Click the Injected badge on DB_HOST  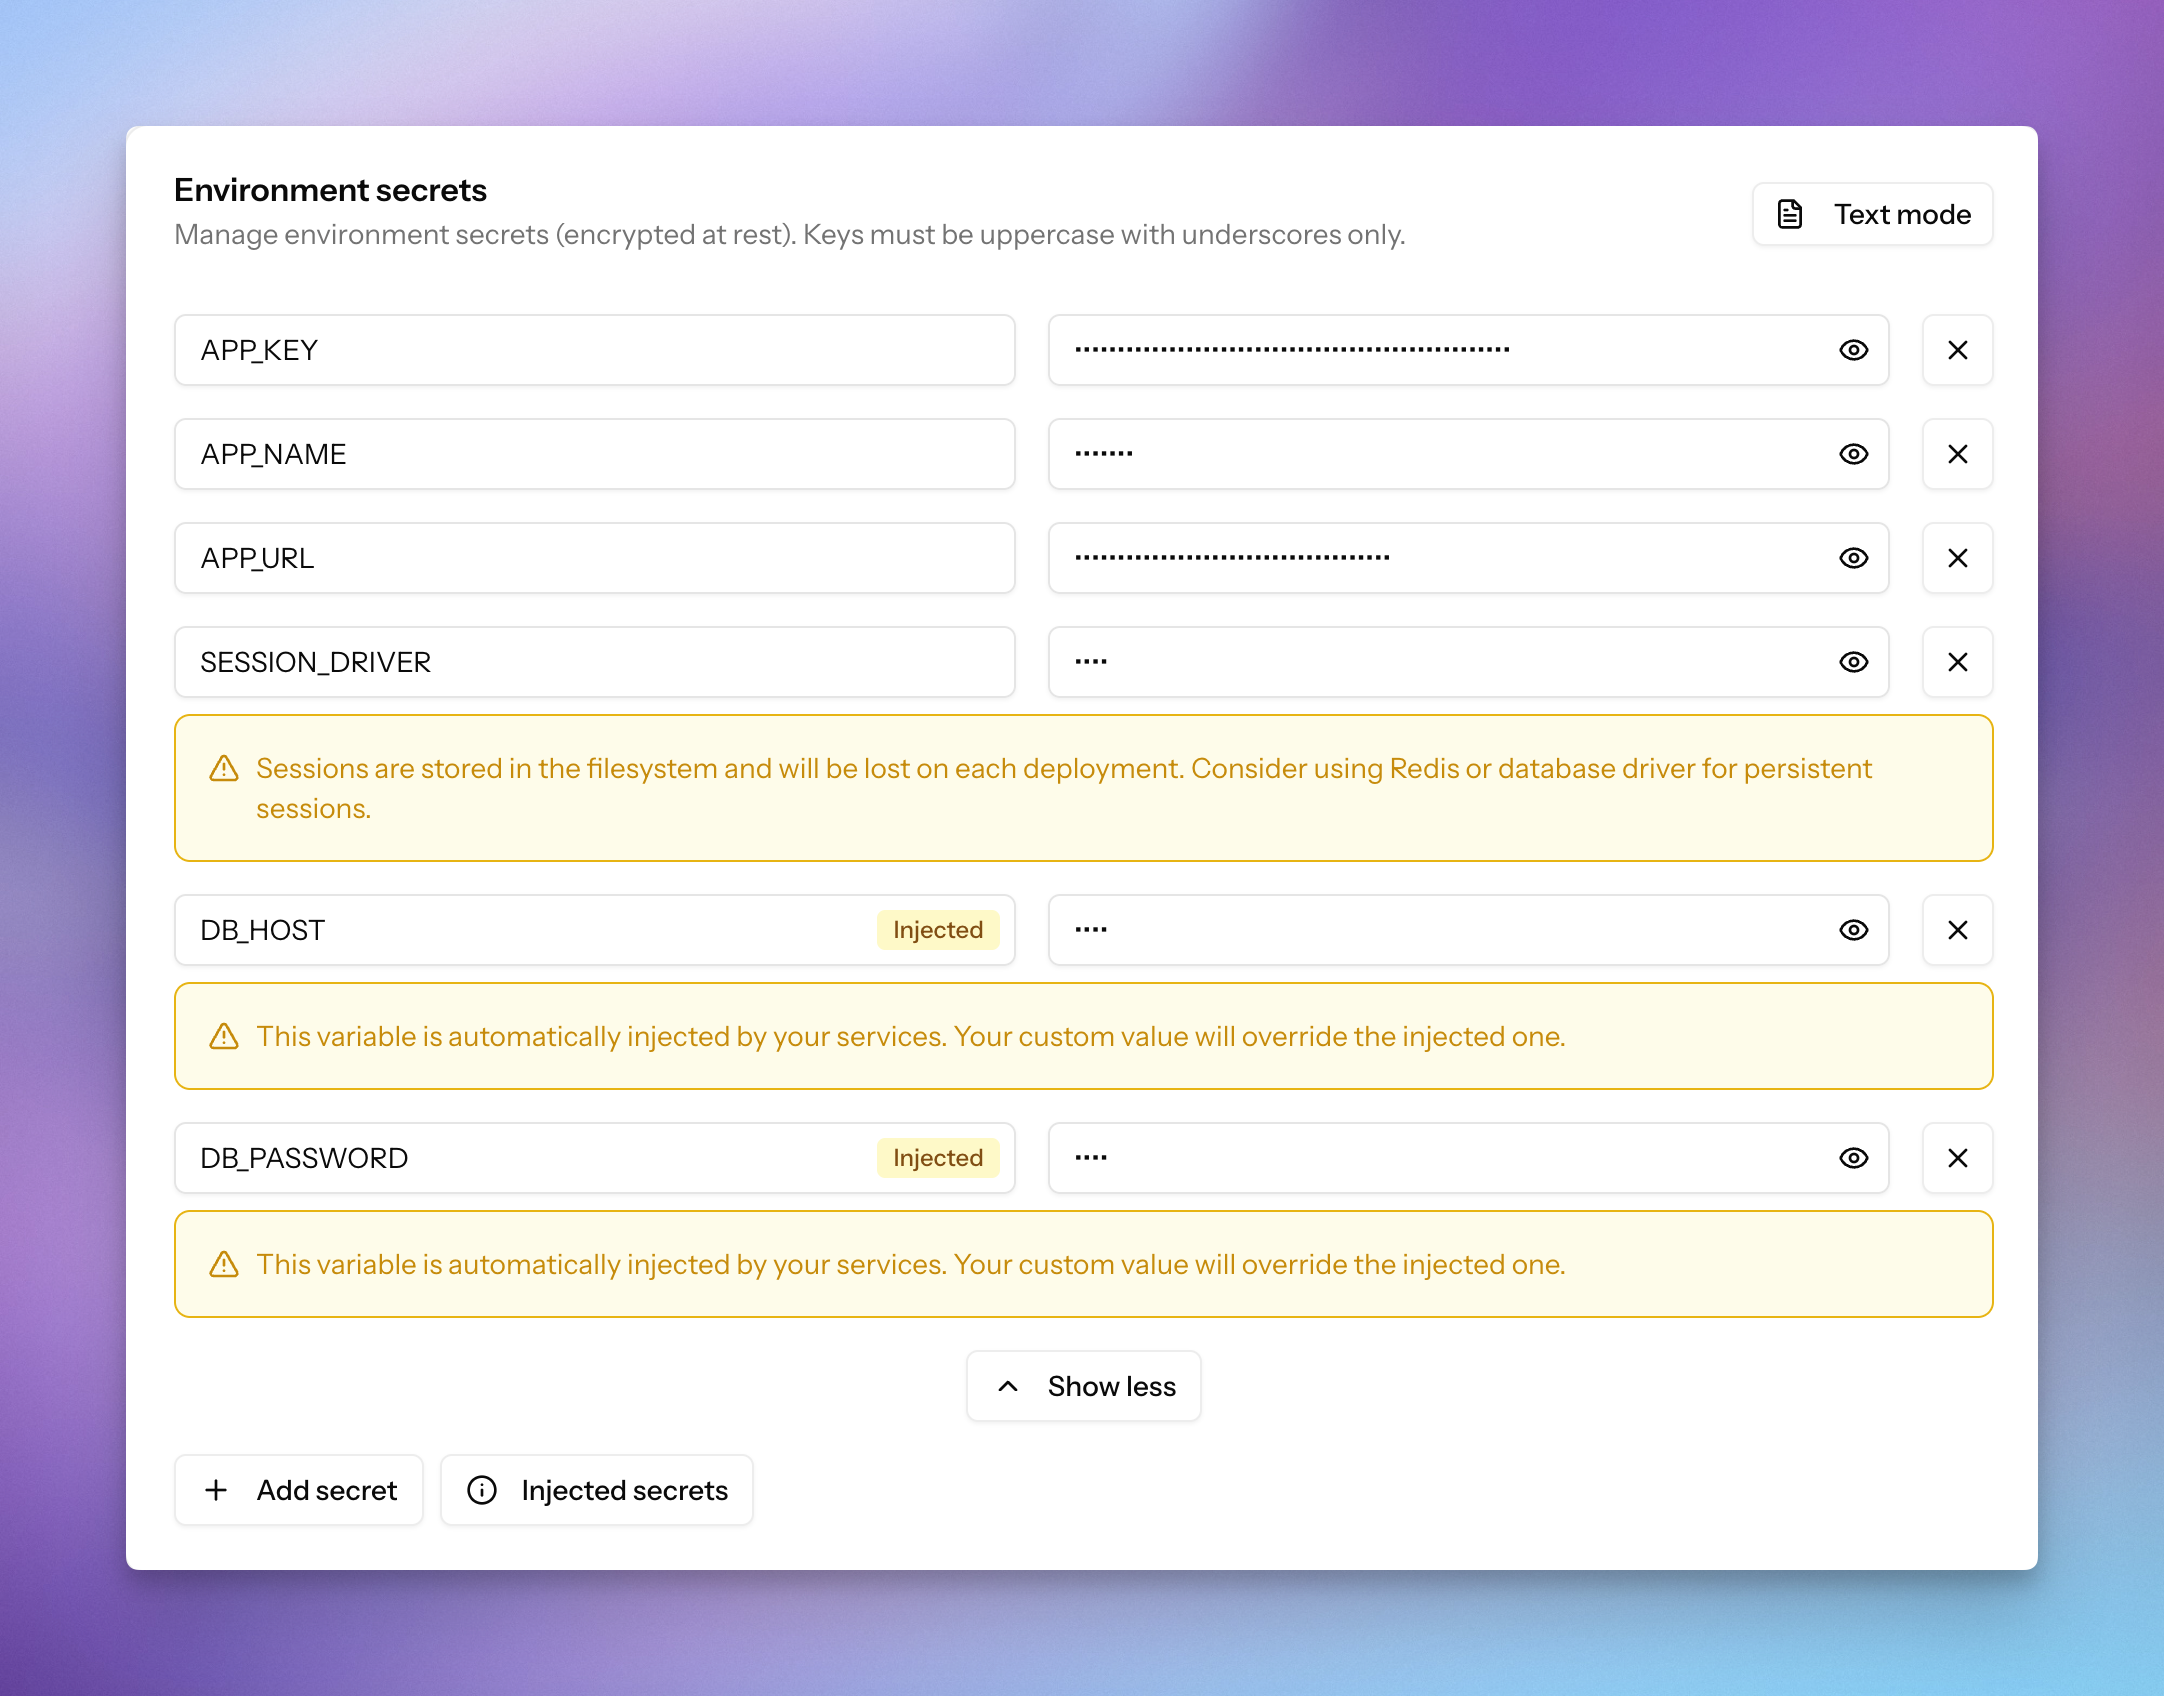[x=937, y=930]
